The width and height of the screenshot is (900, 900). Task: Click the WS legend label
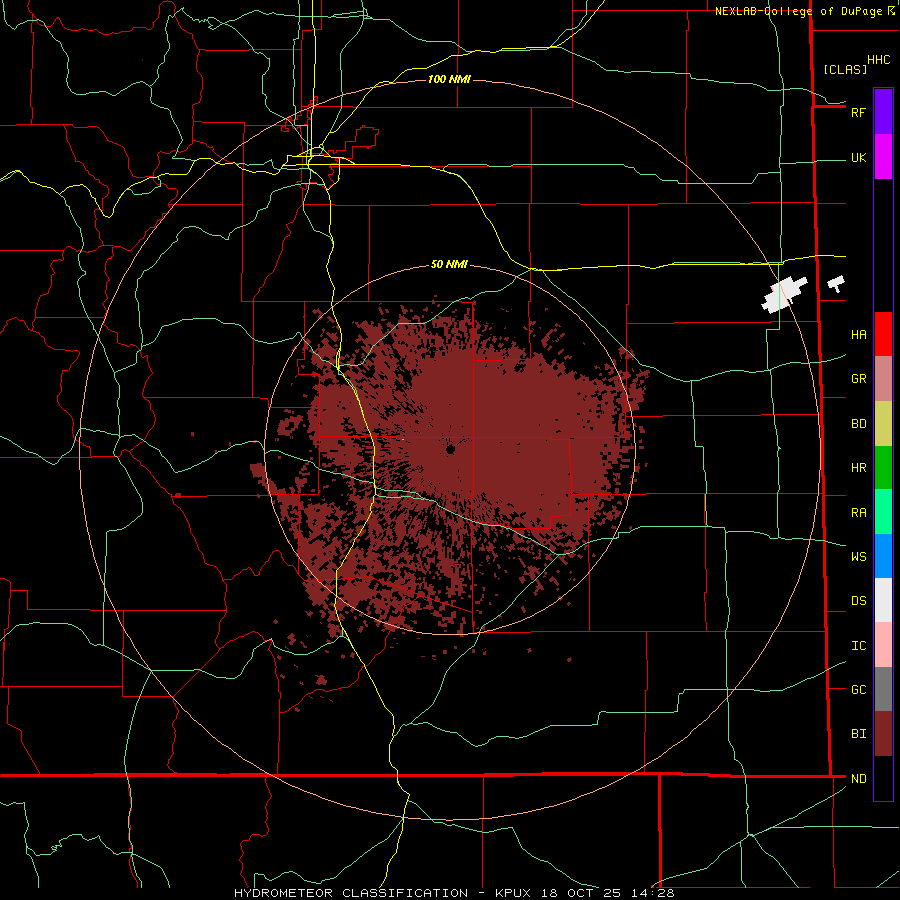[858, 557]
